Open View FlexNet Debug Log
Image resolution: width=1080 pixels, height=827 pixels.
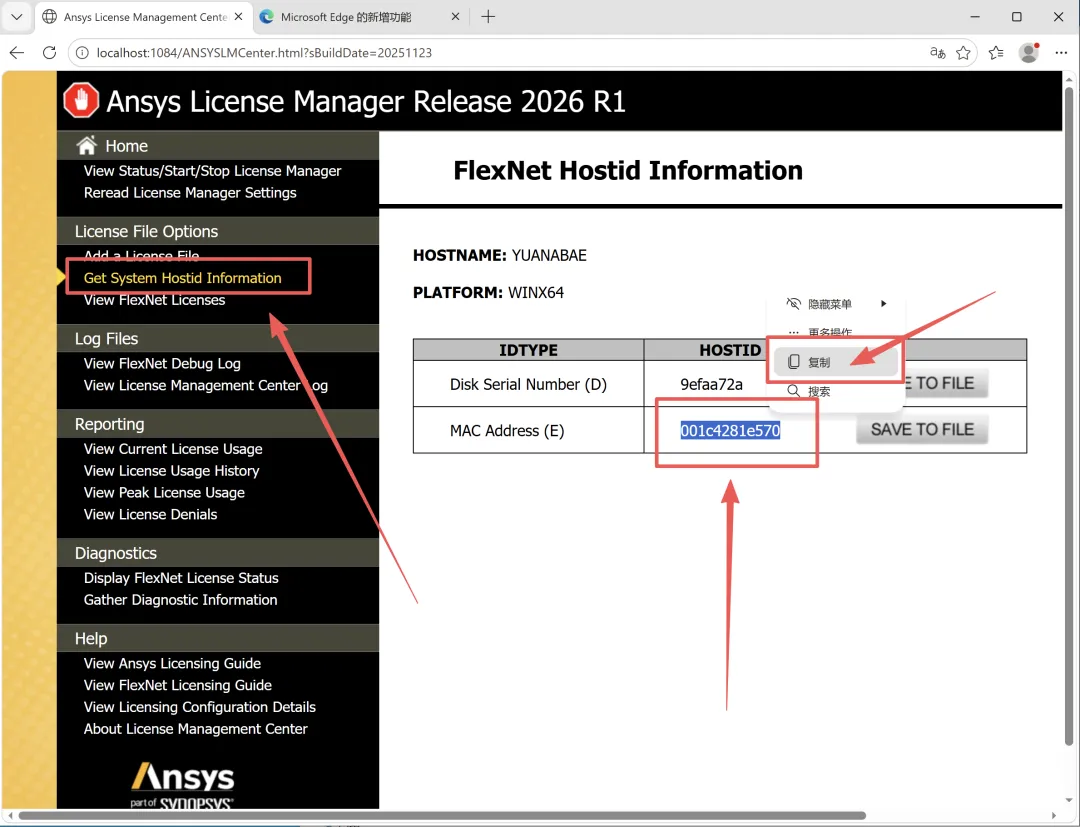(x=162, y=364)
